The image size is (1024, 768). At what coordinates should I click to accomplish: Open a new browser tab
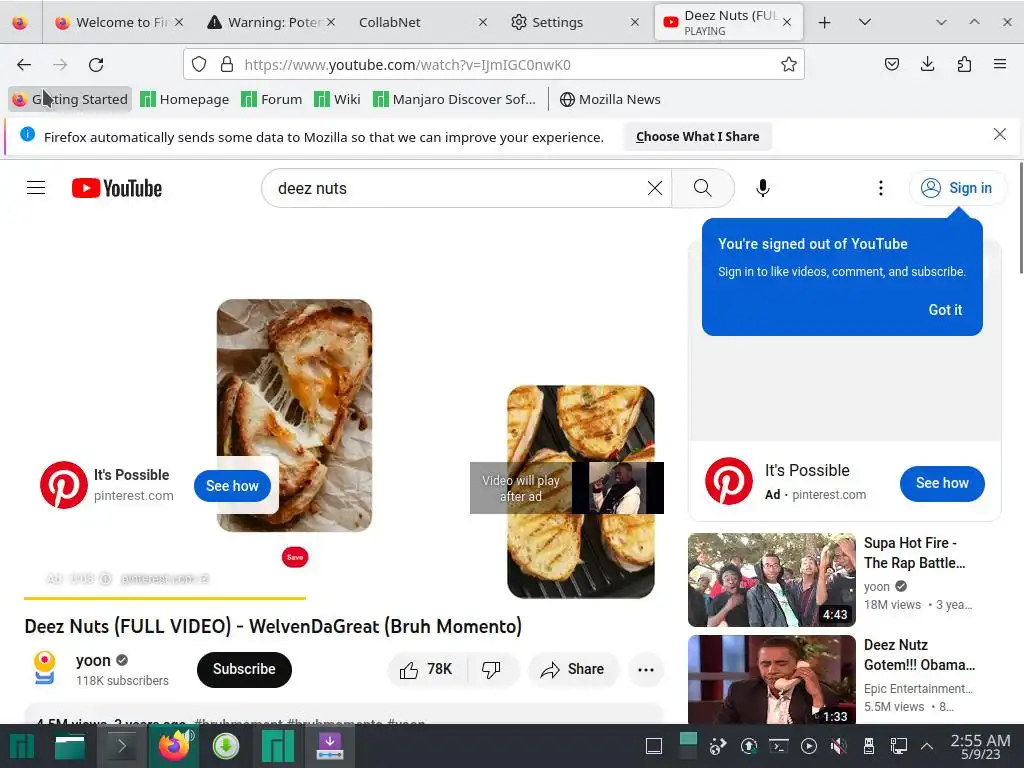824,22
